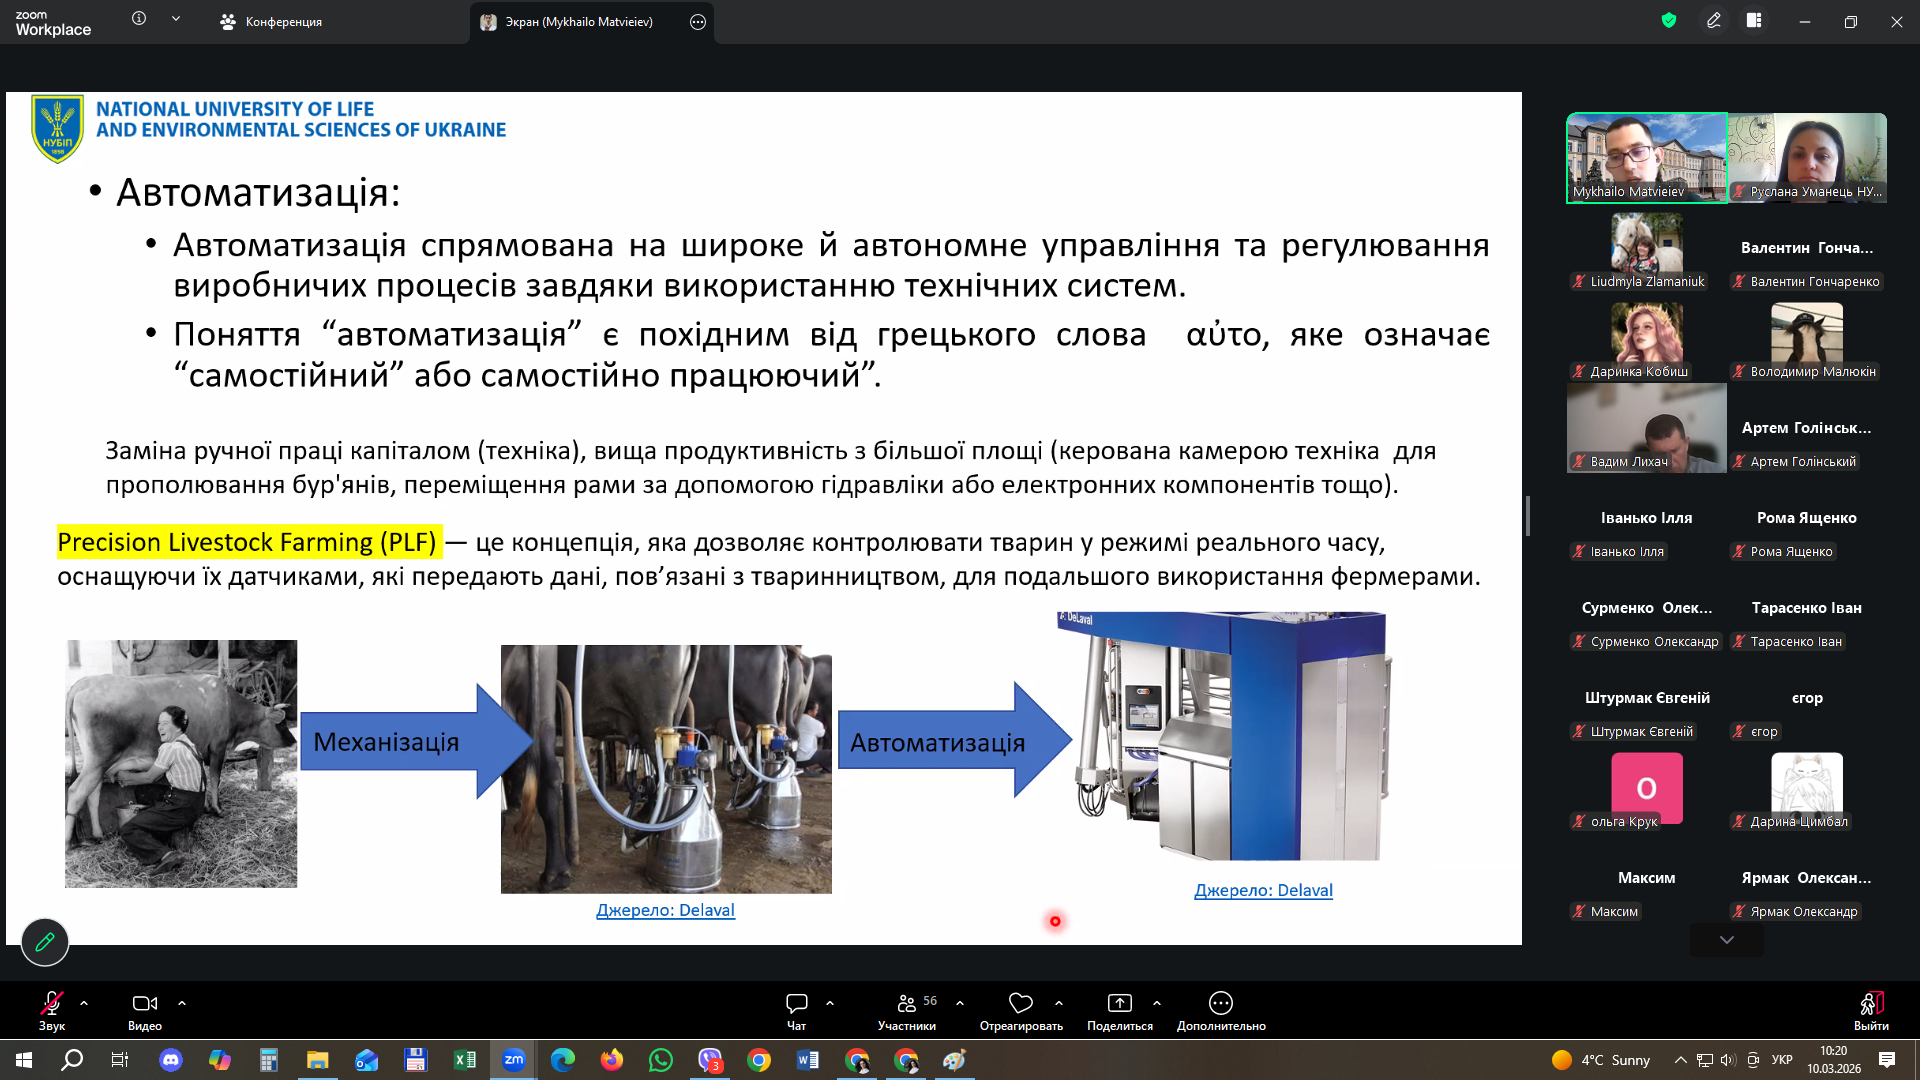Viewport: 1920px width, 1080px height.
Task: Toggle the top-bar layout view icon
Action: coord(1754,20)
